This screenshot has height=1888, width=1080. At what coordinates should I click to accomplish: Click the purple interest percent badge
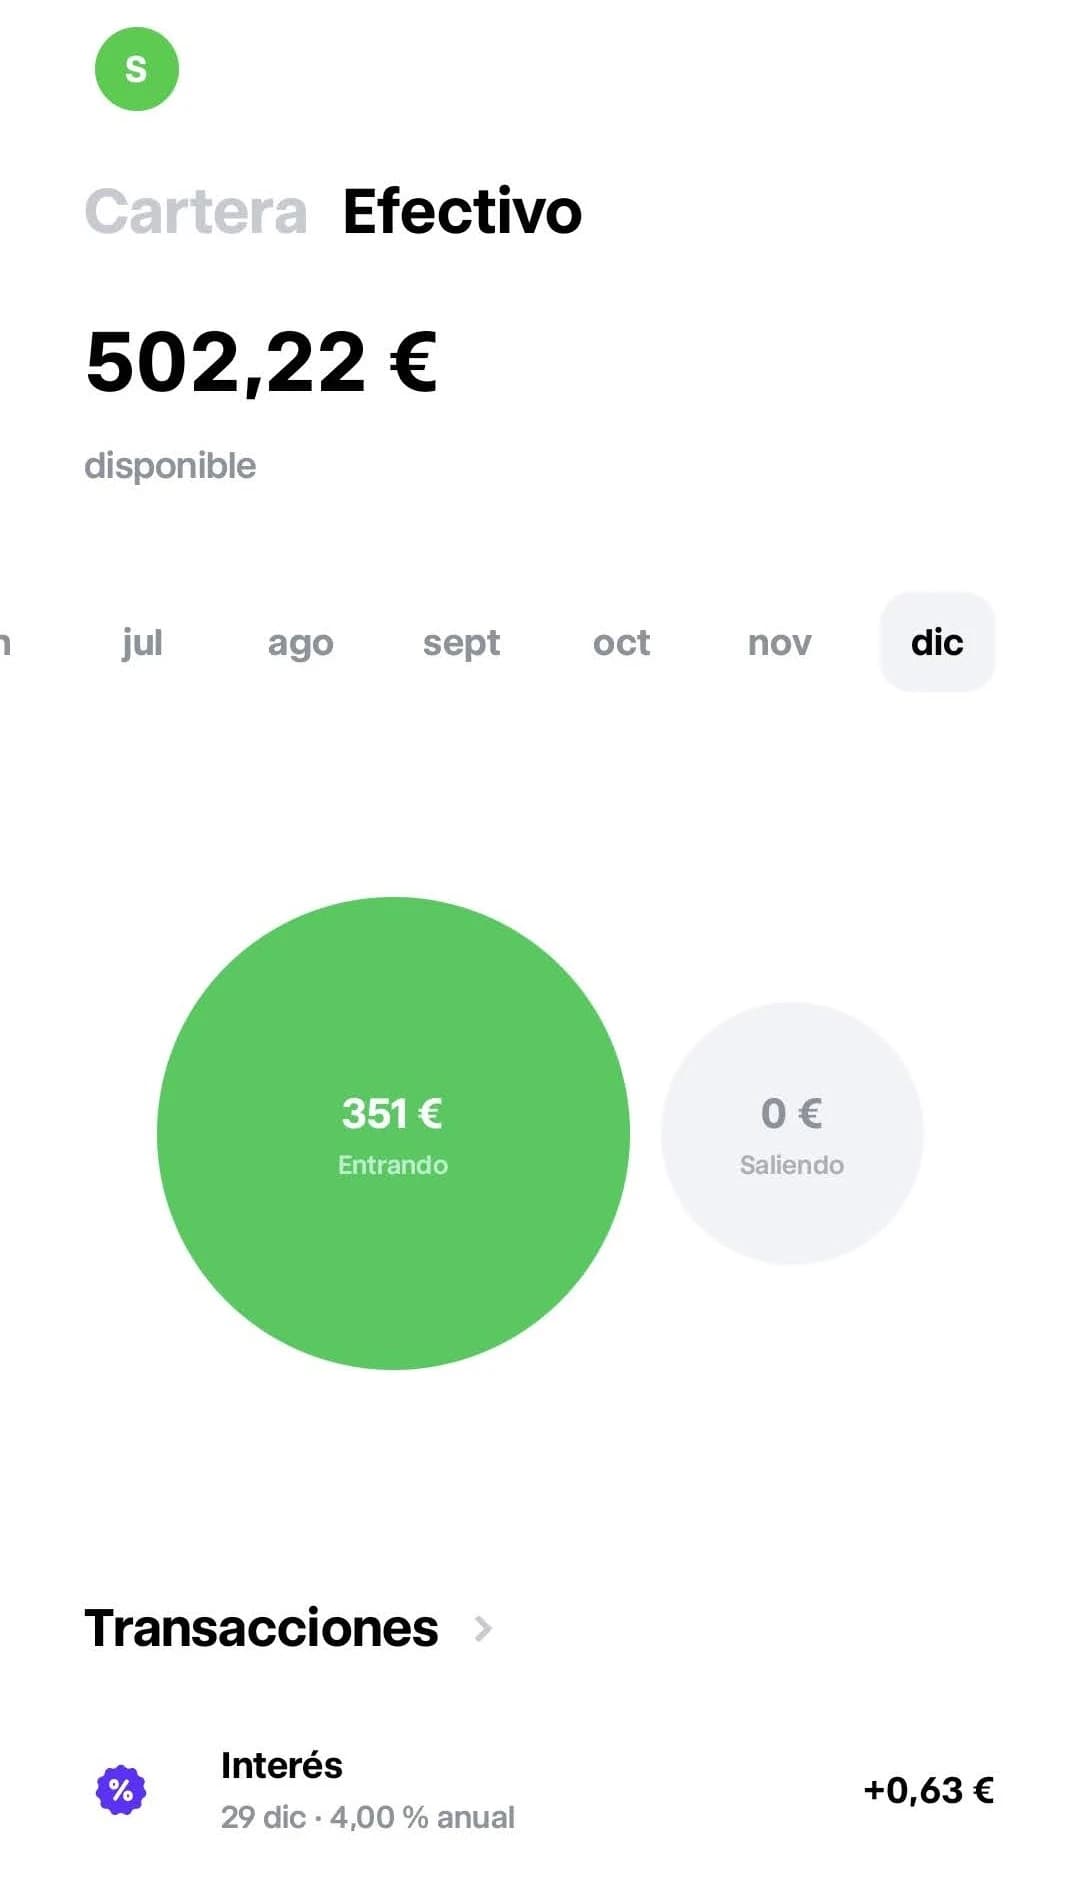click(122, 1786)
